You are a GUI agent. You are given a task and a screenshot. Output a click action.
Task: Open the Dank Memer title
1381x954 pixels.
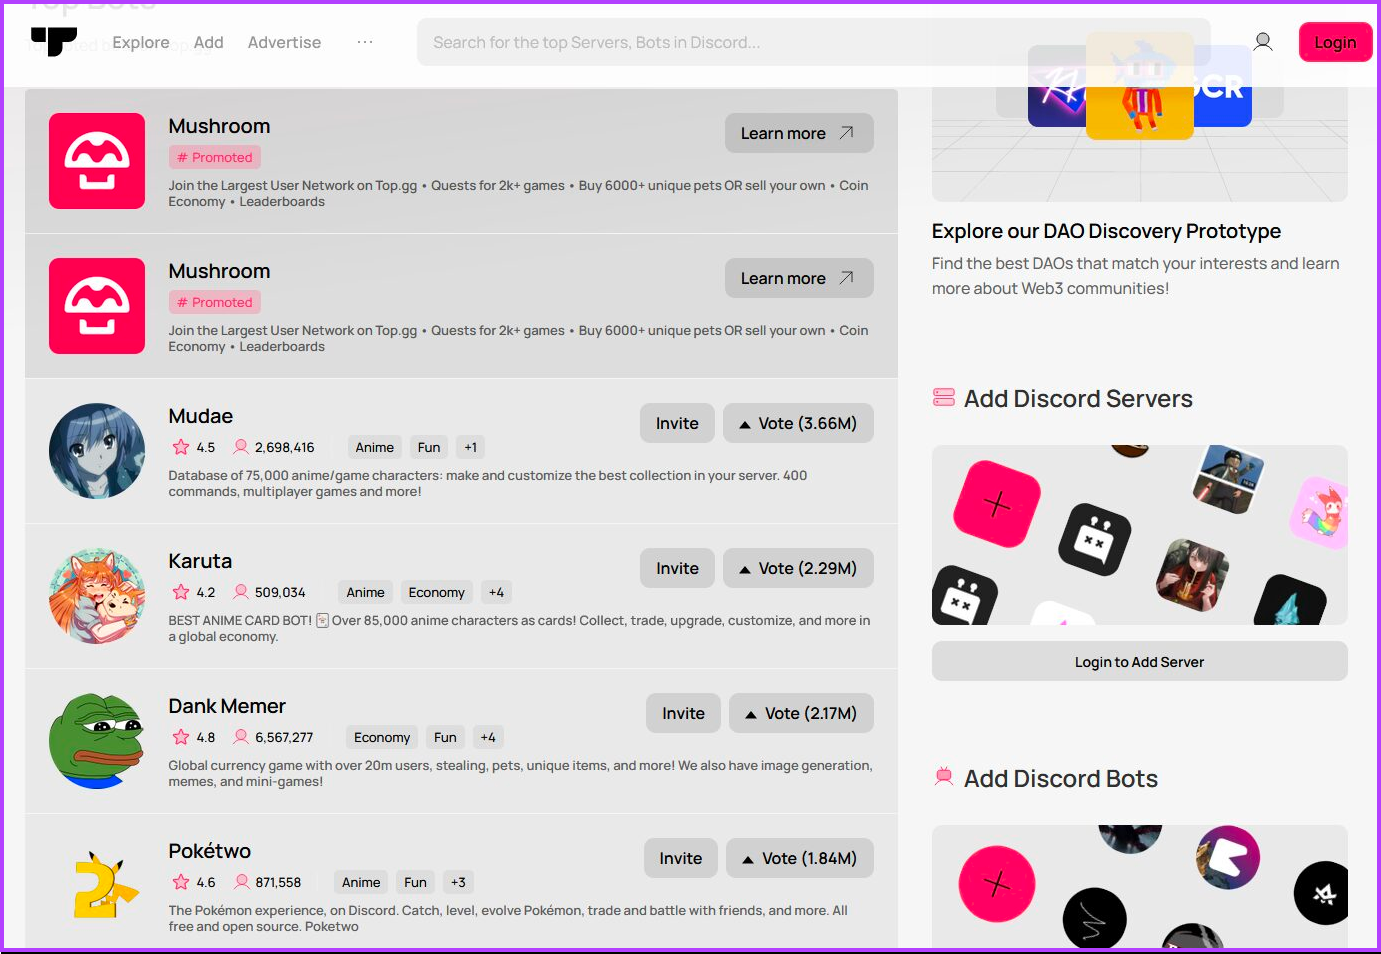click(227, 706)
